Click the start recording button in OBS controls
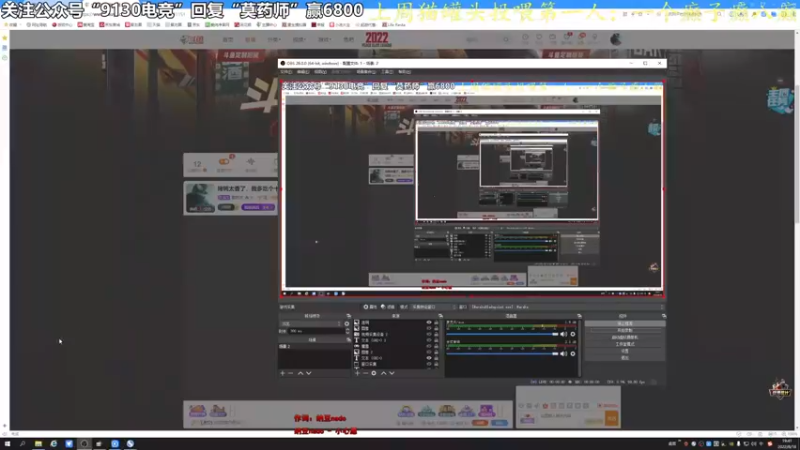The width and height of the screenshot is (800, 450). click(x=625, y=330)
